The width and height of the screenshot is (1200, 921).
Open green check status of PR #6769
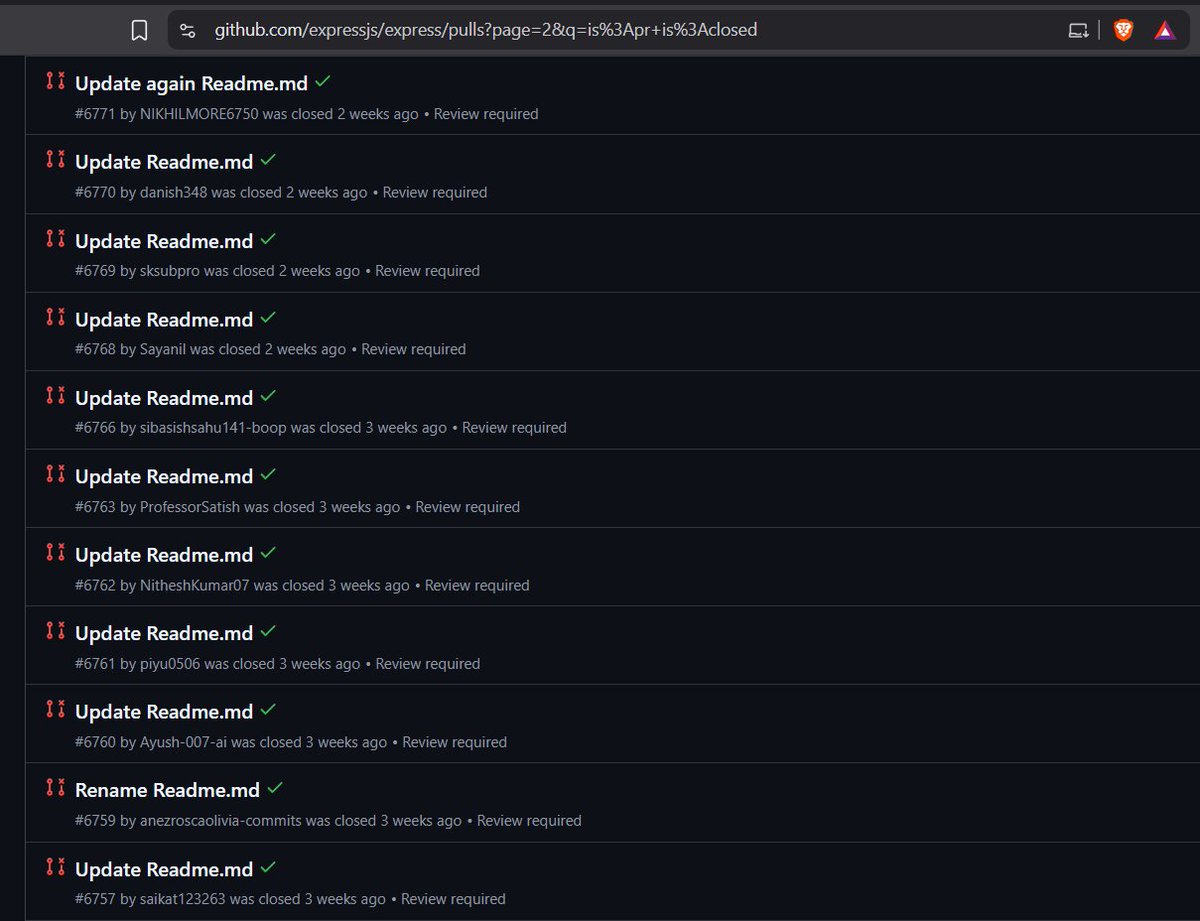[x=268, y=239]
